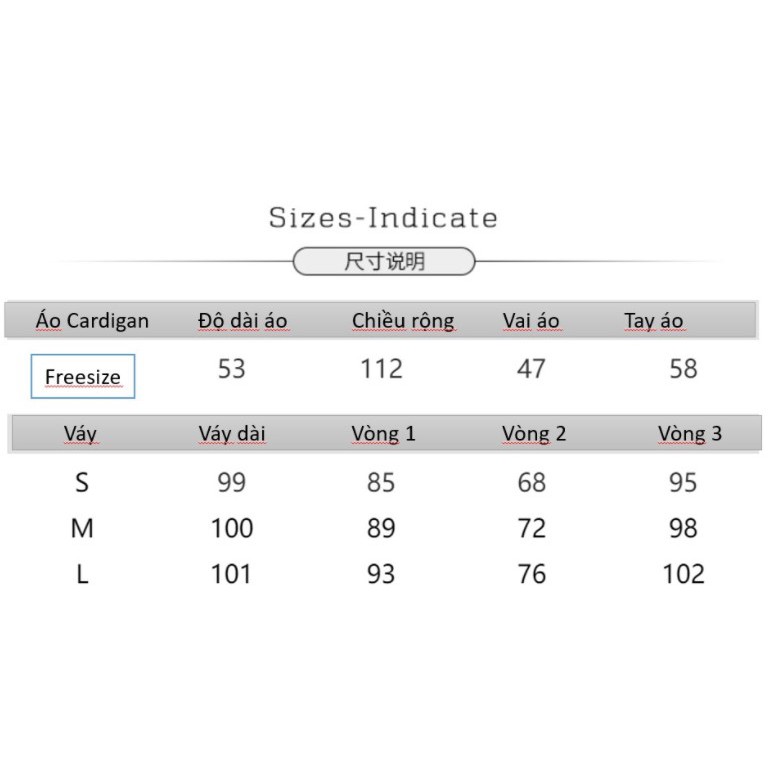Image resolution: width=783 pixels, height=783 pixels.
Task: Select the Vòng 2 column header
Action: click(x=534, y=434)
